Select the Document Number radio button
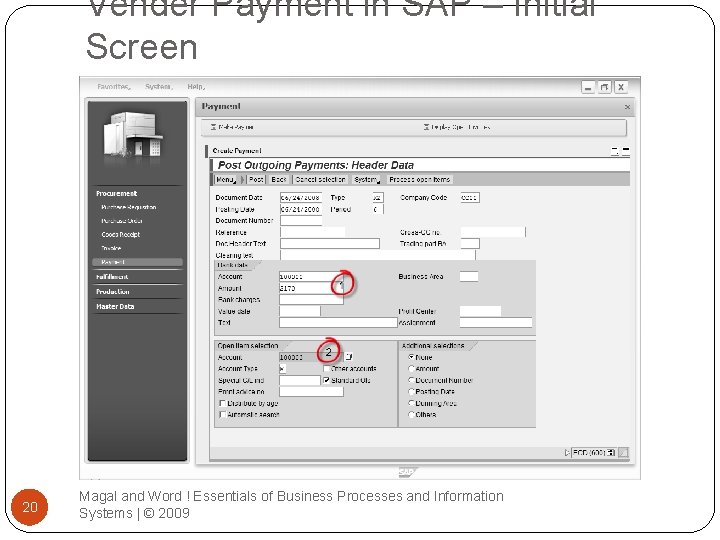Screen dimensions: 720x540 411,380
